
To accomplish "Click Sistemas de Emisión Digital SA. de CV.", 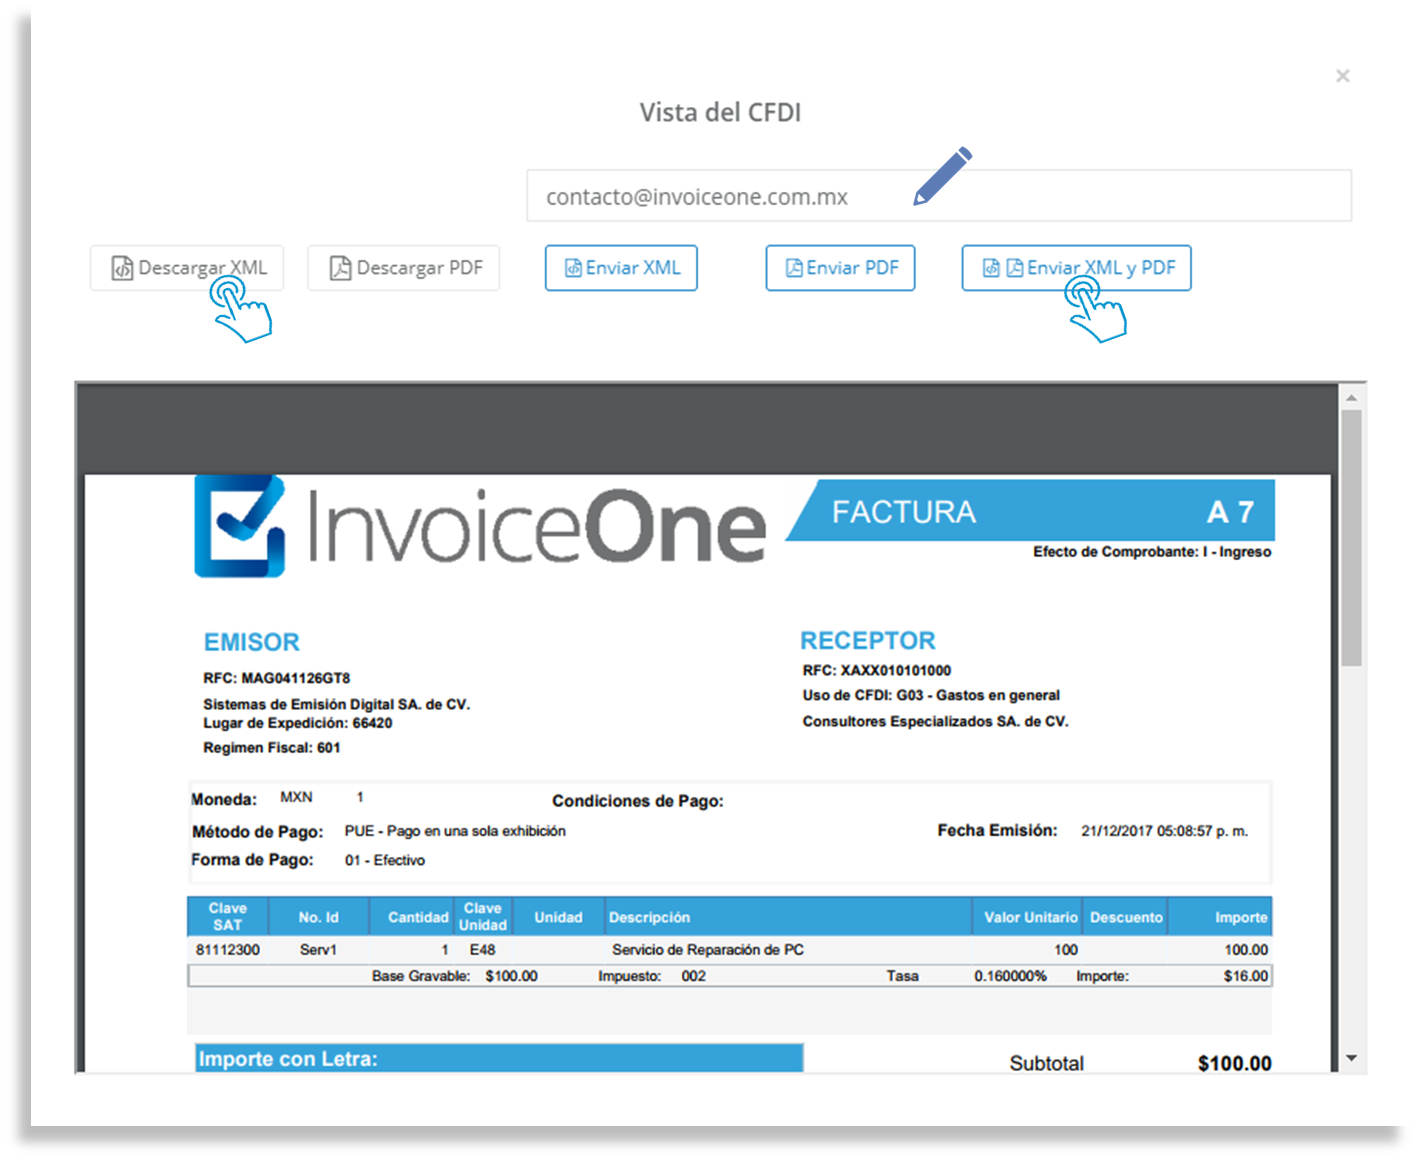I will click(337, 704).
